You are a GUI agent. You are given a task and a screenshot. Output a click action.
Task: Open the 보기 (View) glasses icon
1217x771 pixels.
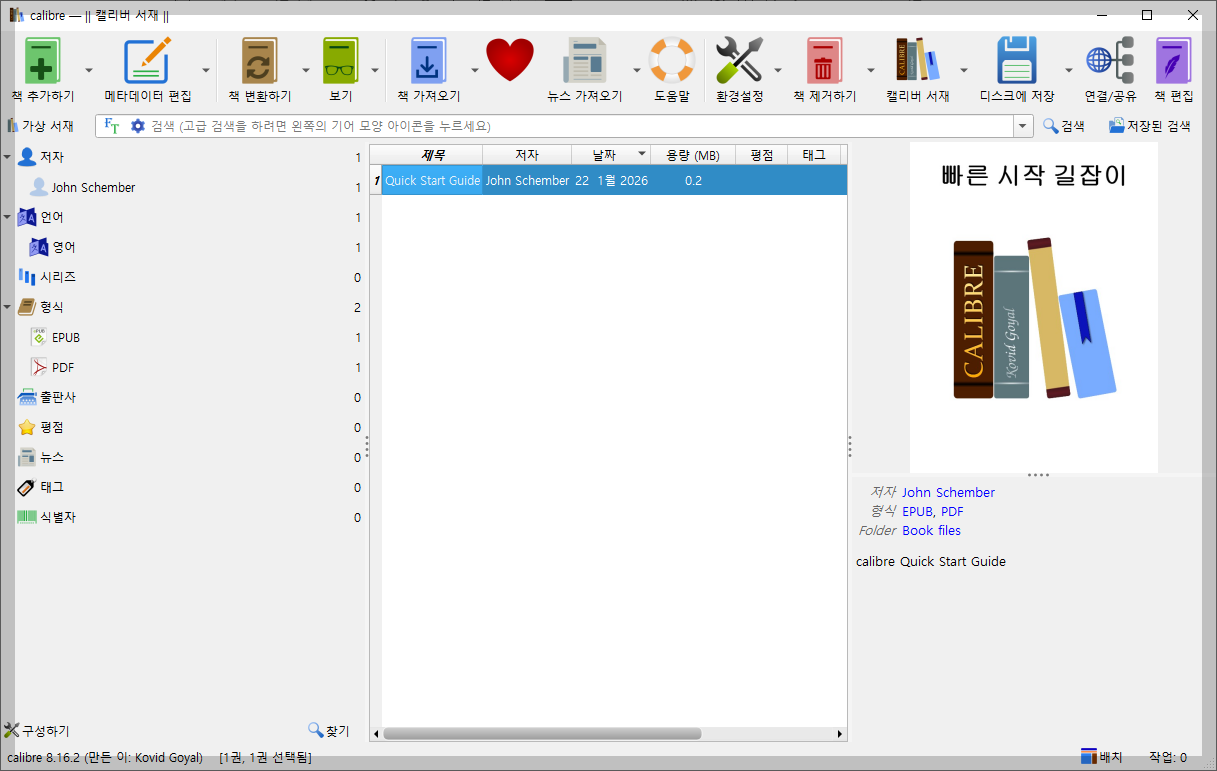(341, 62)
